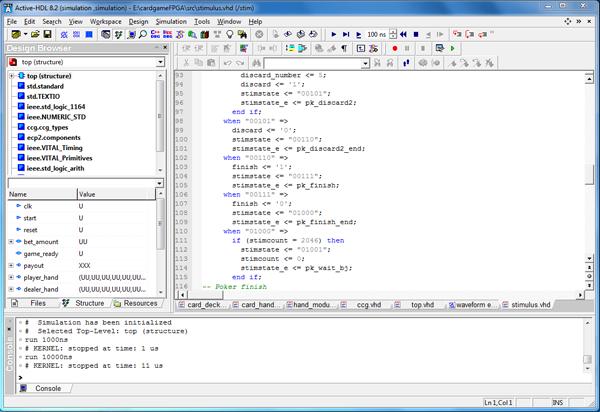600x412 pixels.
Task: Open the top (structure) dropdown
Action: pyautogui.click(x=160, y=62)
